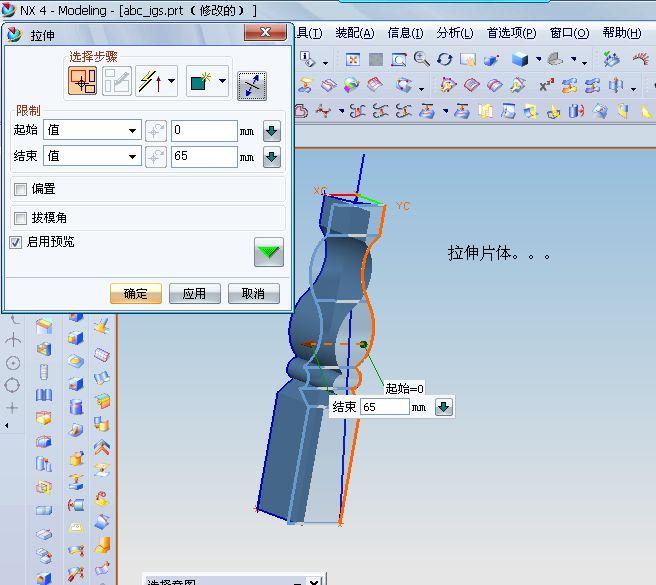Viewport: 656px width, 585px height.
Task: Click the green arrow beside 起始 value
Action: tap(272, 131)
